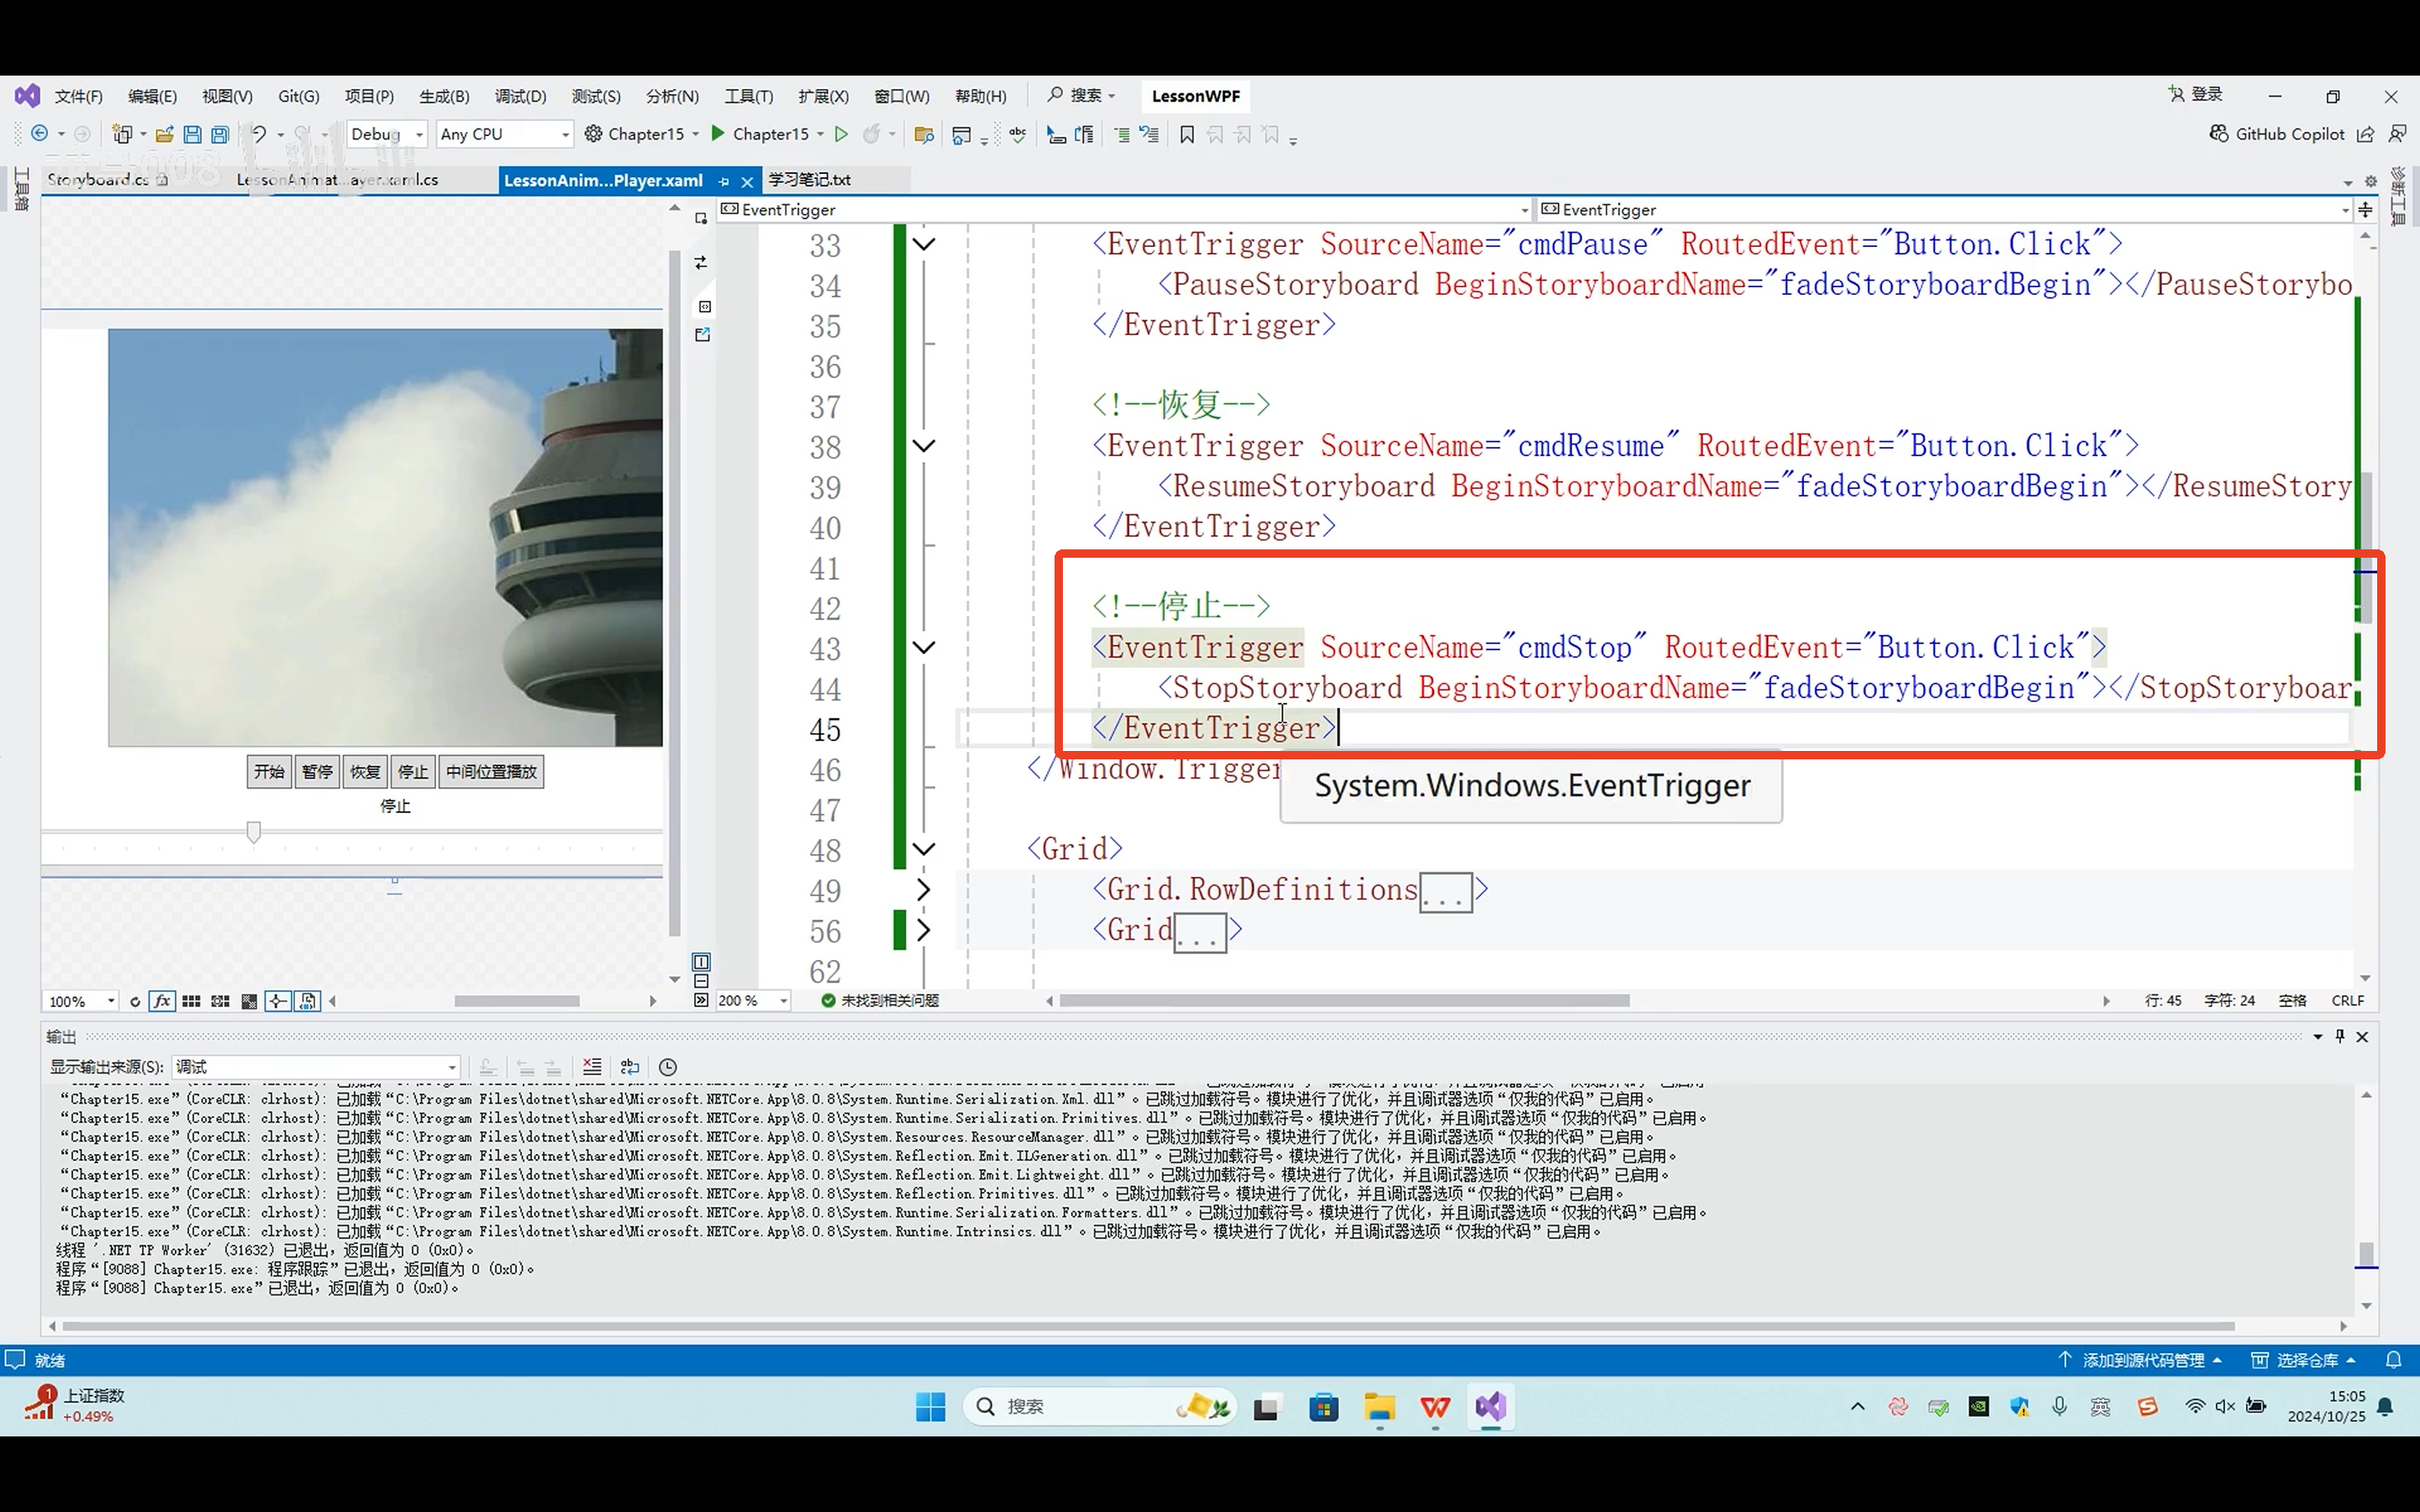The height and width of the screenshot is (1512, 2420).
Task: Open GitHub Copilot icon
Action: click(2218, 134)
